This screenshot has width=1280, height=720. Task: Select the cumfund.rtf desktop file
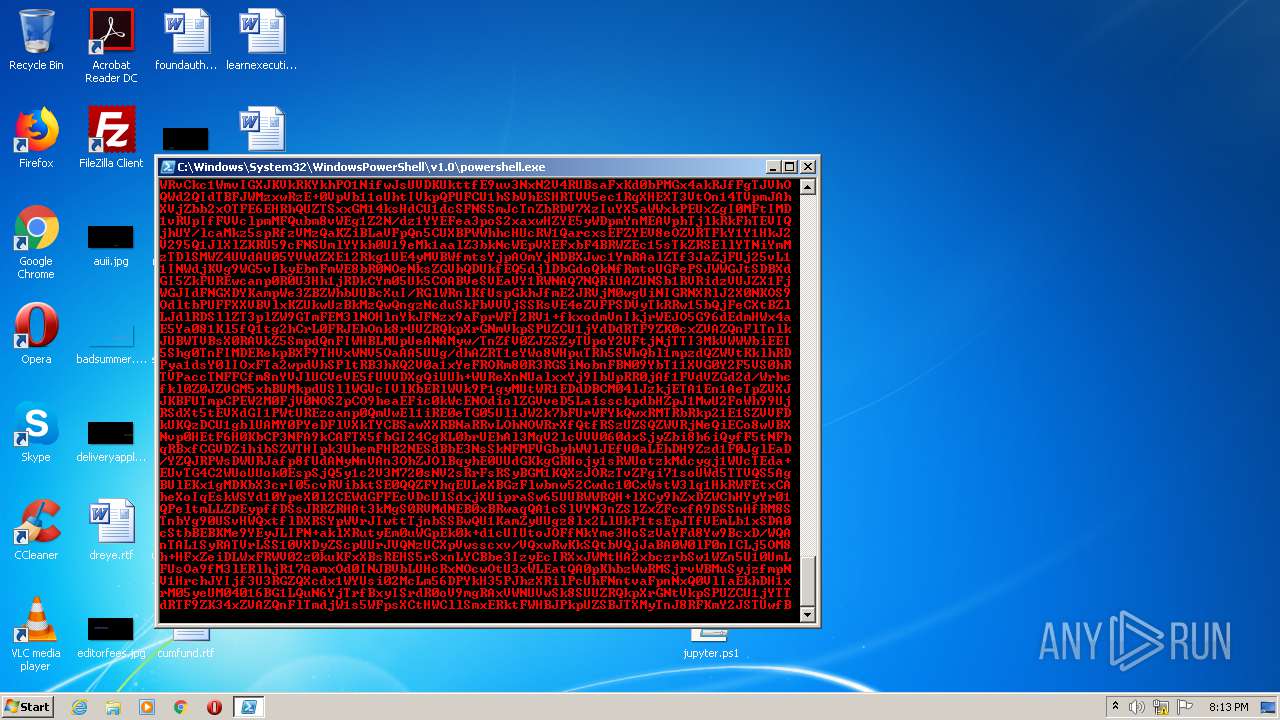186,642
